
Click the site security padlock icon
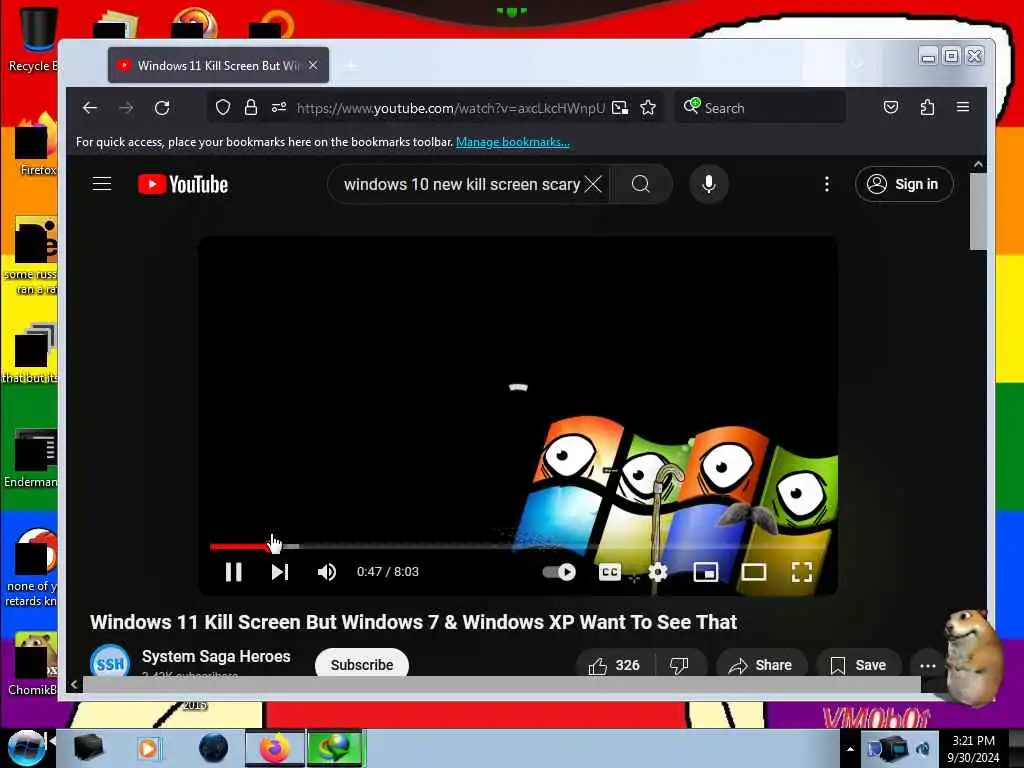(251, 107)
